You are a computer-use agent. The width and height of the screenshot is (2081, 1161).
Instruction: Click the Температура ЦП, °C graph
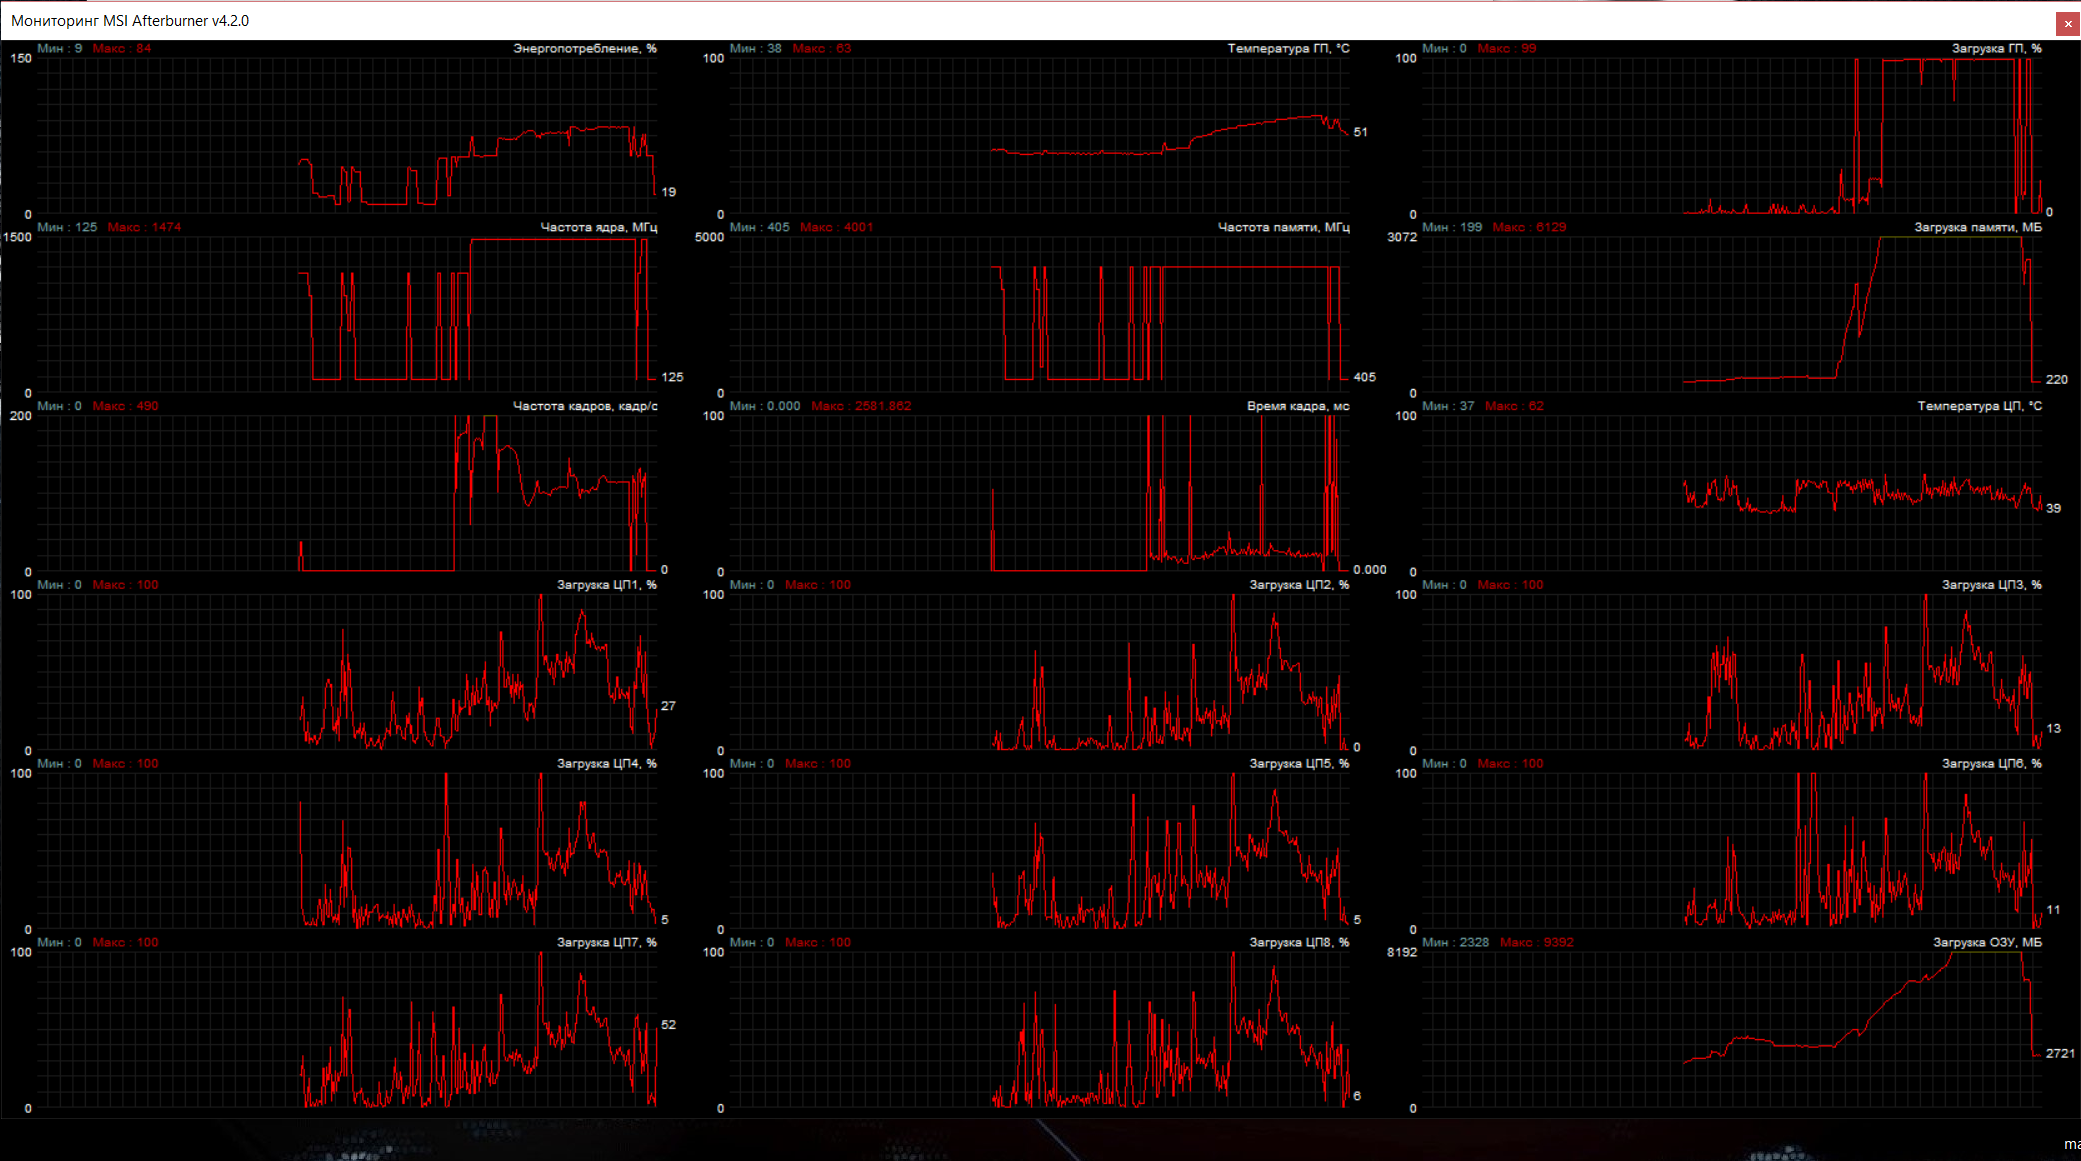pos(1731,493)
